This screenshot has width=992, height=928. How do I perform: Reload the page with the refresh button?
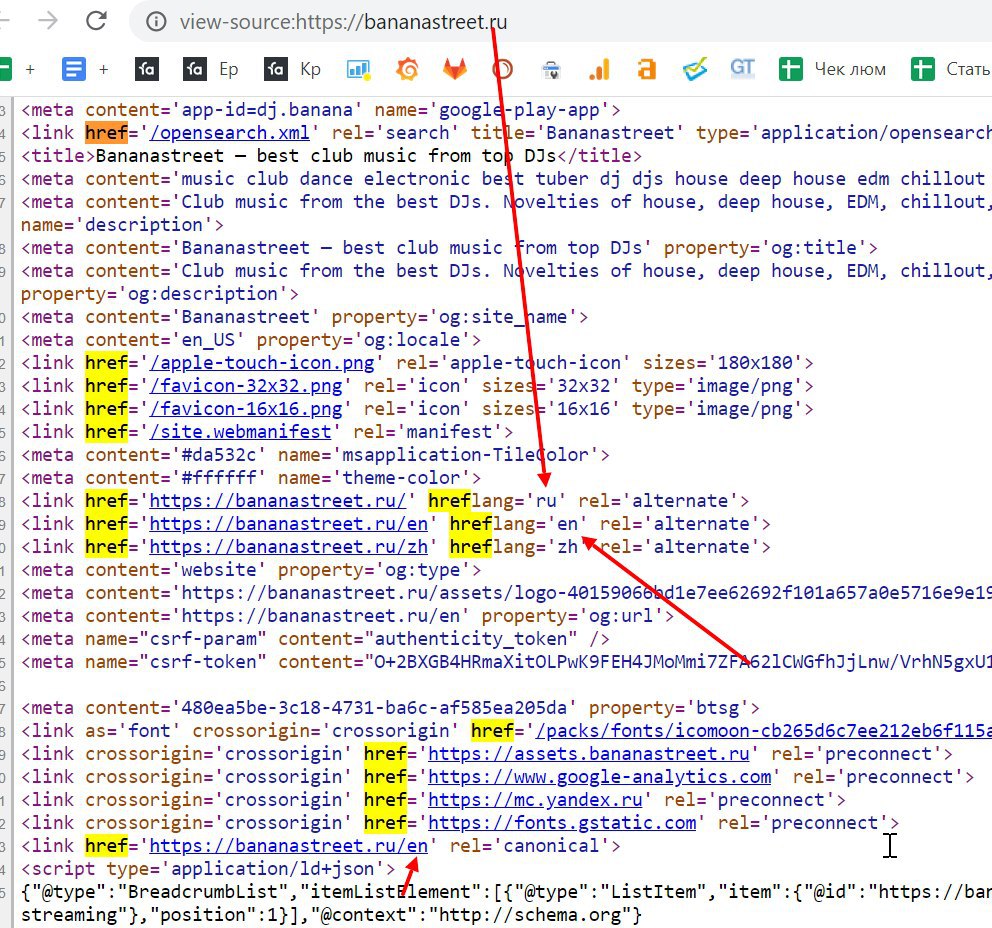96,21
